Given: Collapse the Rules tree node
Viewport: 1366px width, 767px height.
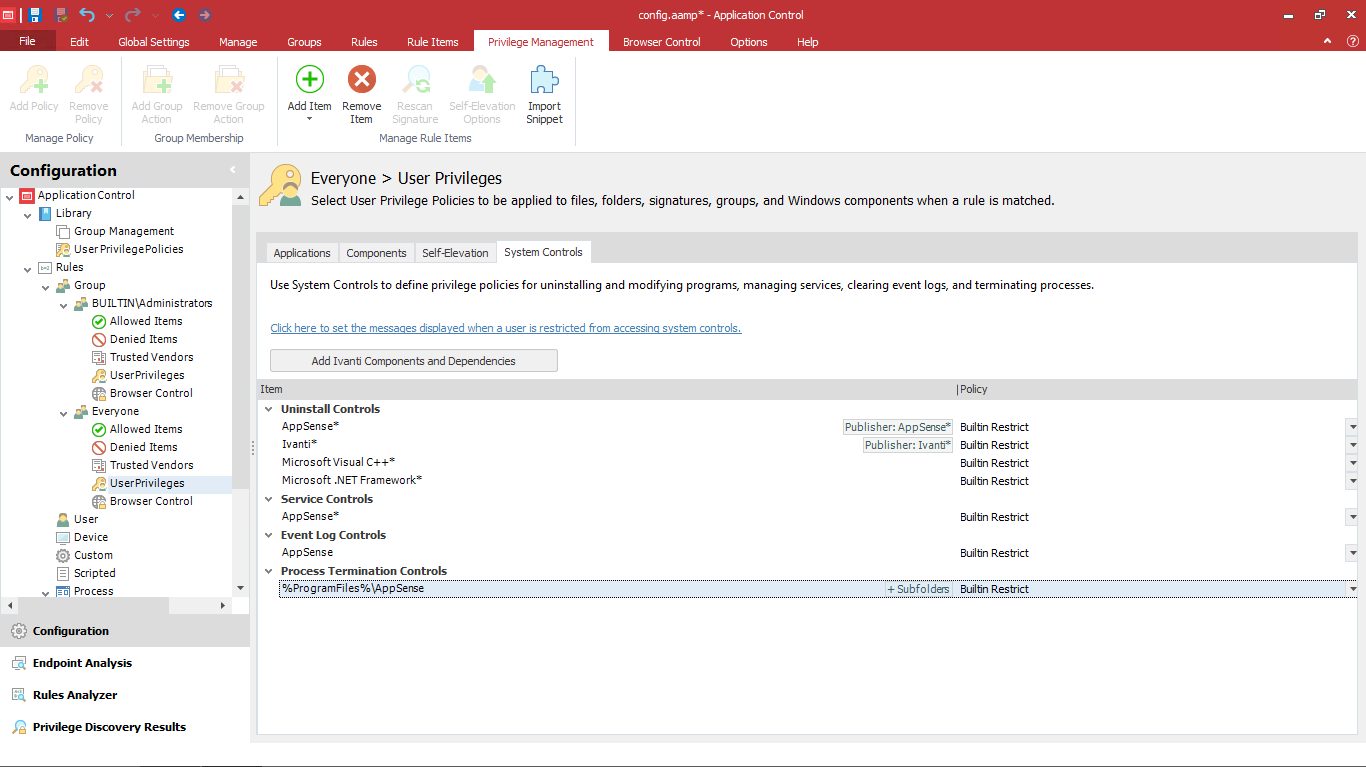Looking at the screenshot, I should tap(27, 268).
